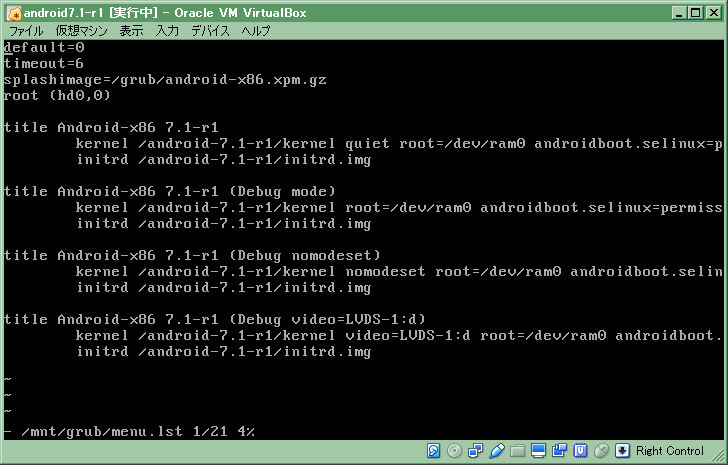The height and width of the screenshot is (465, 728).
Task: Click the /mnt/grub/menu.lst 1/21 4% status line
Action: pyautogui.click(x=130, y=432)
